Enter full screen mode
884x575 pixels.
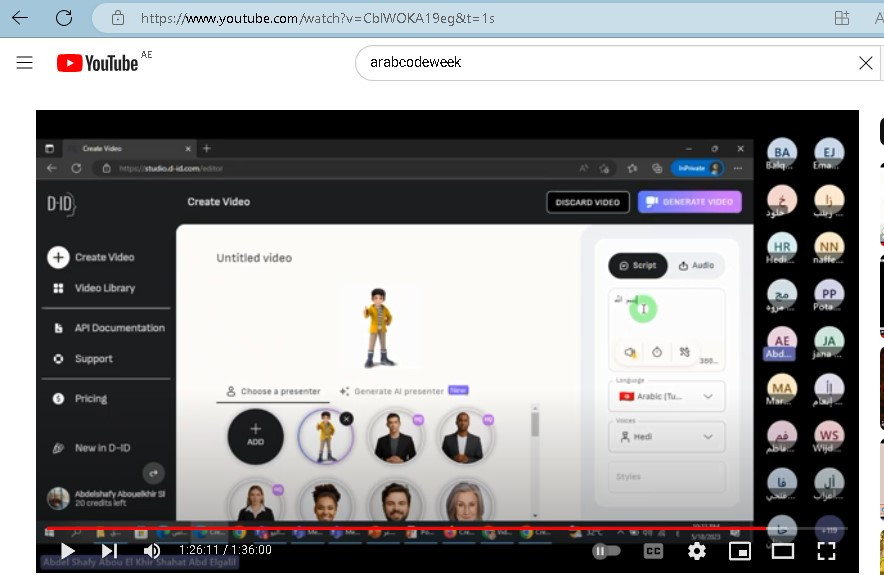[x=826, y=551]
